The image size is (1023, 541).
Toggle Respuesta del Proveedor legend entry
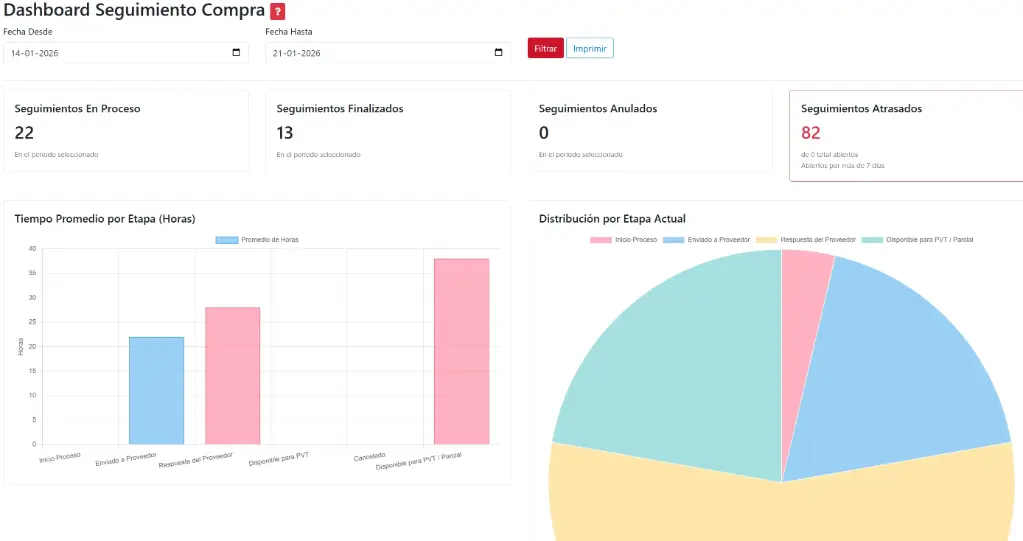(805, 240)
